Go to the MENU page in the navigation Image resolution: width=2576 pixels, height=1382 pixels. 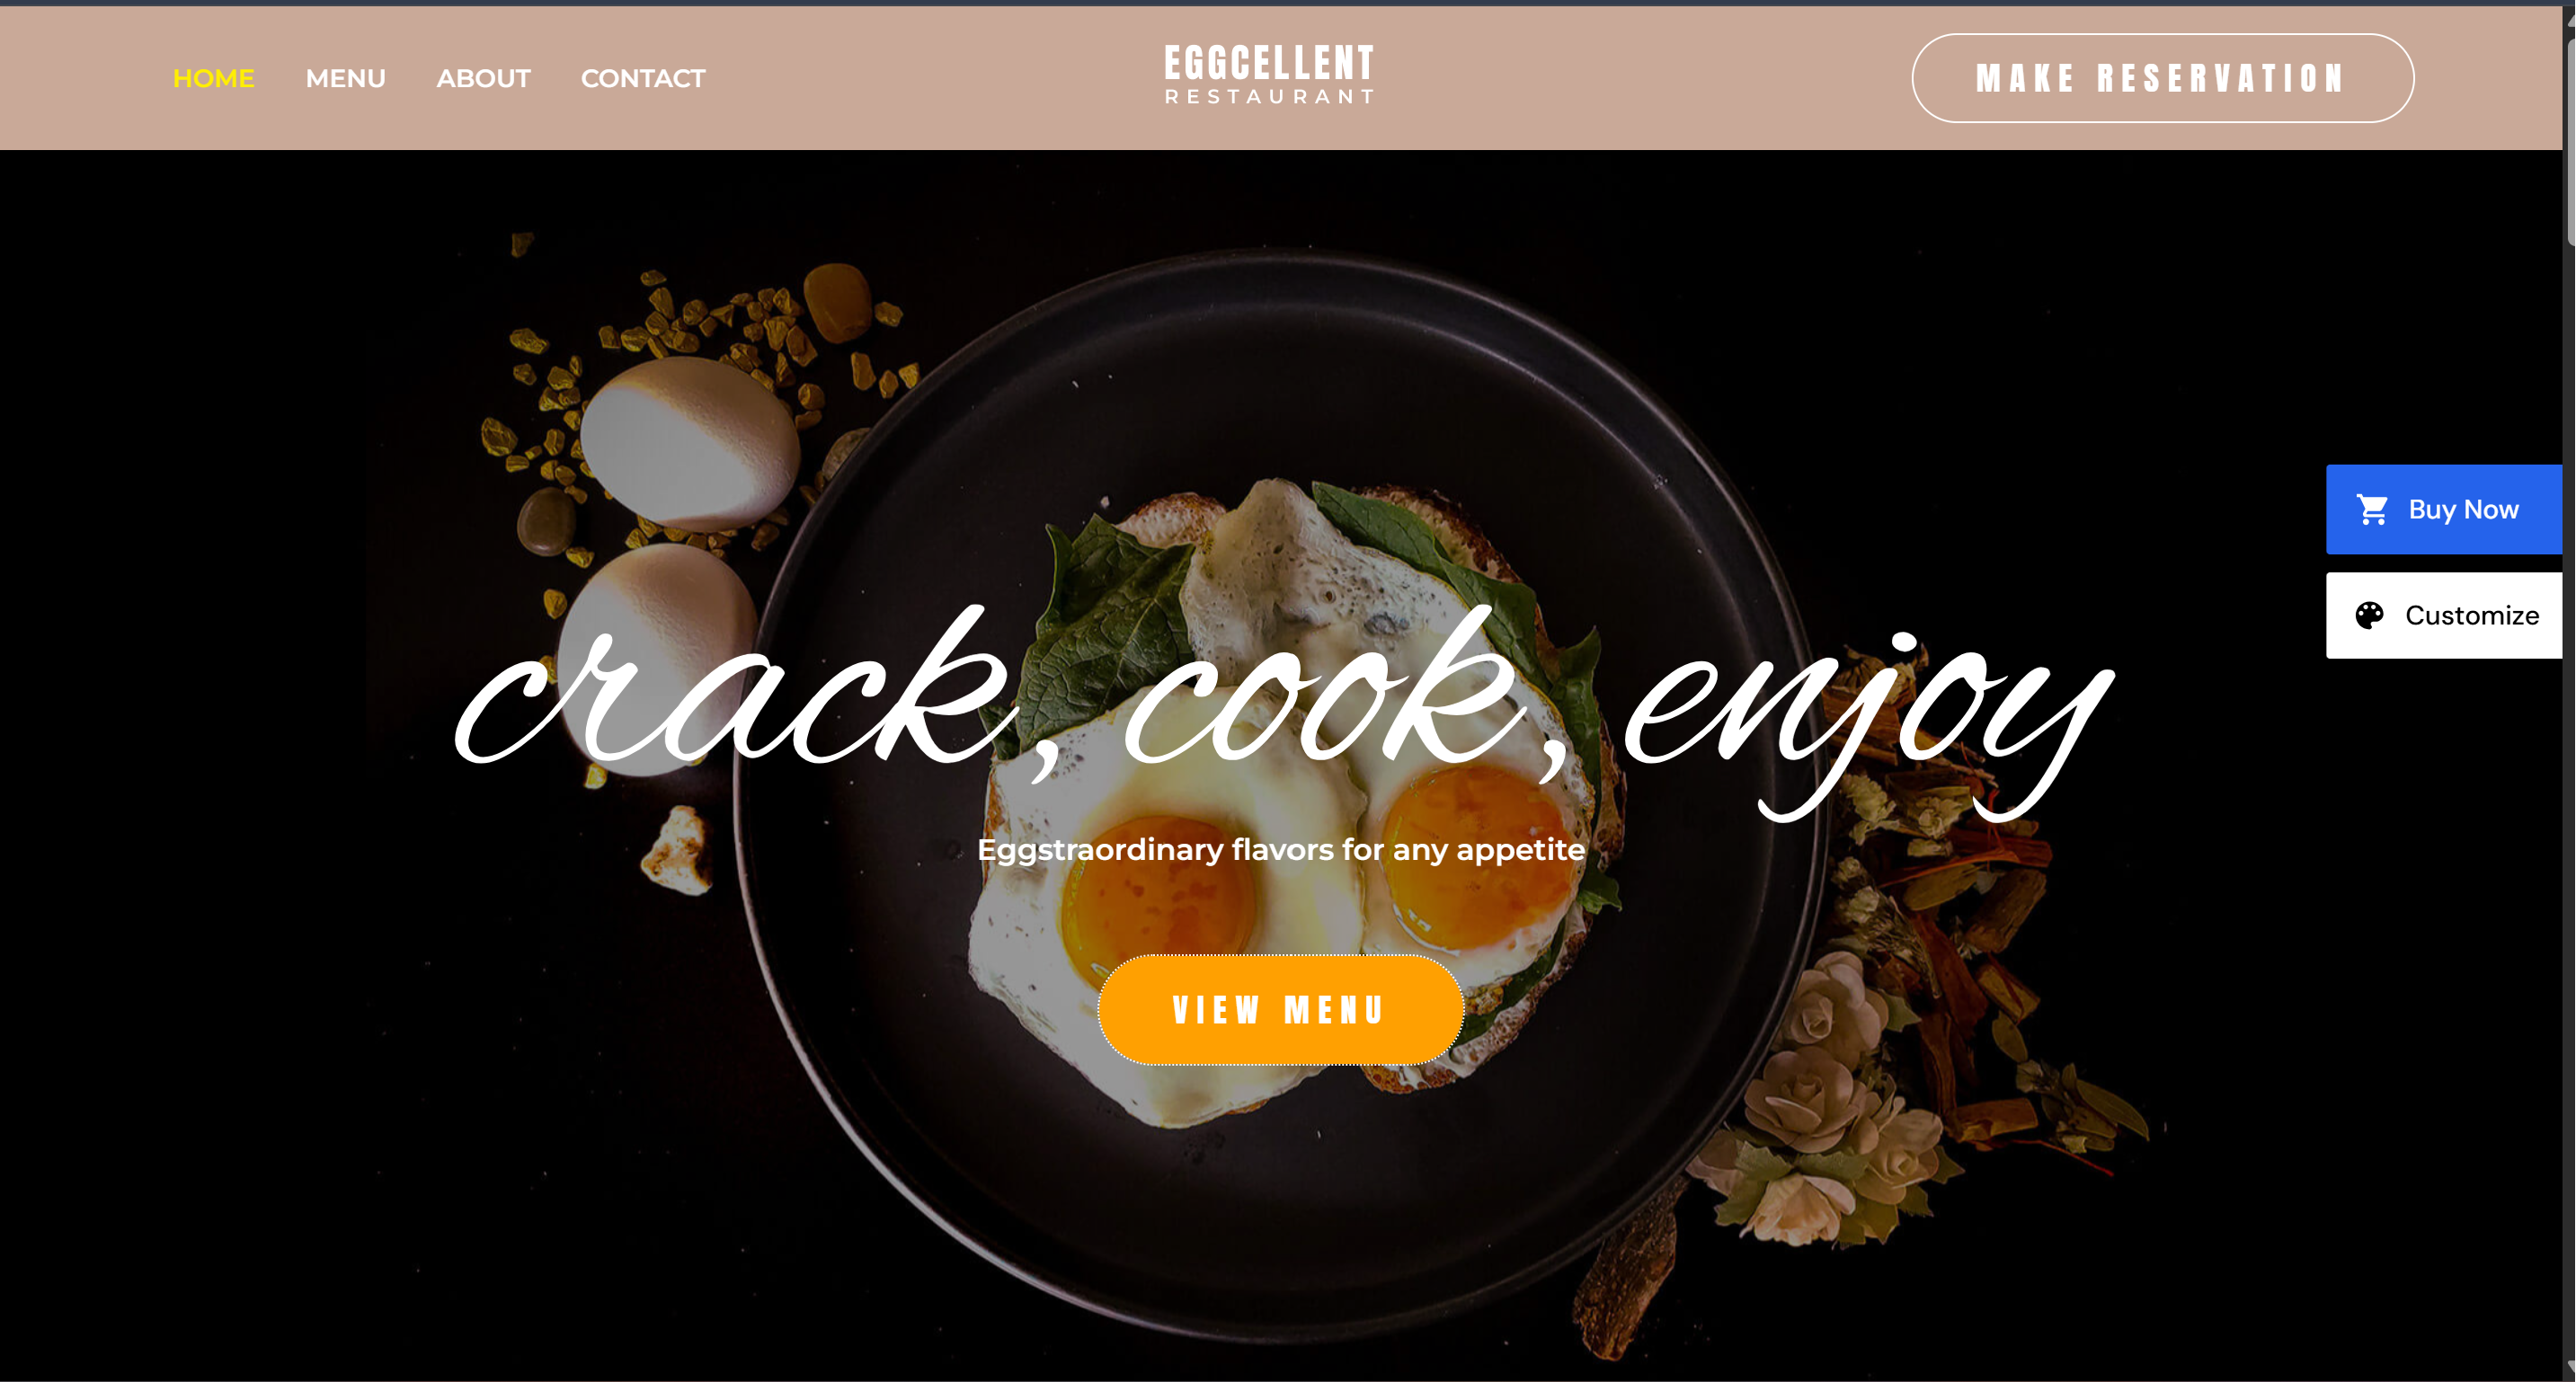click(345, 78)
